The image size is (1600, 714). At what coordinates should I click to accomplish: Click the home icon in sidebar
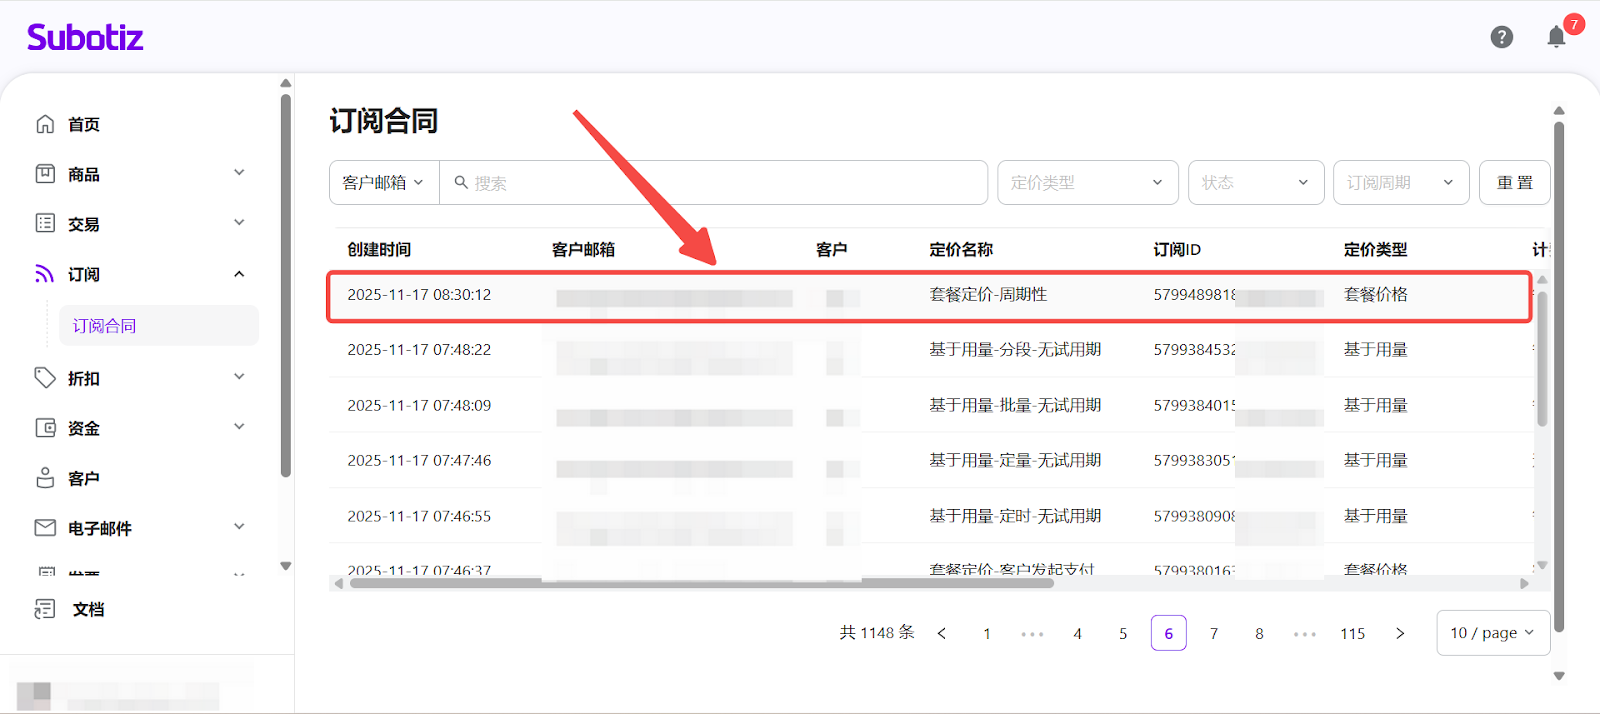(45, 124)
